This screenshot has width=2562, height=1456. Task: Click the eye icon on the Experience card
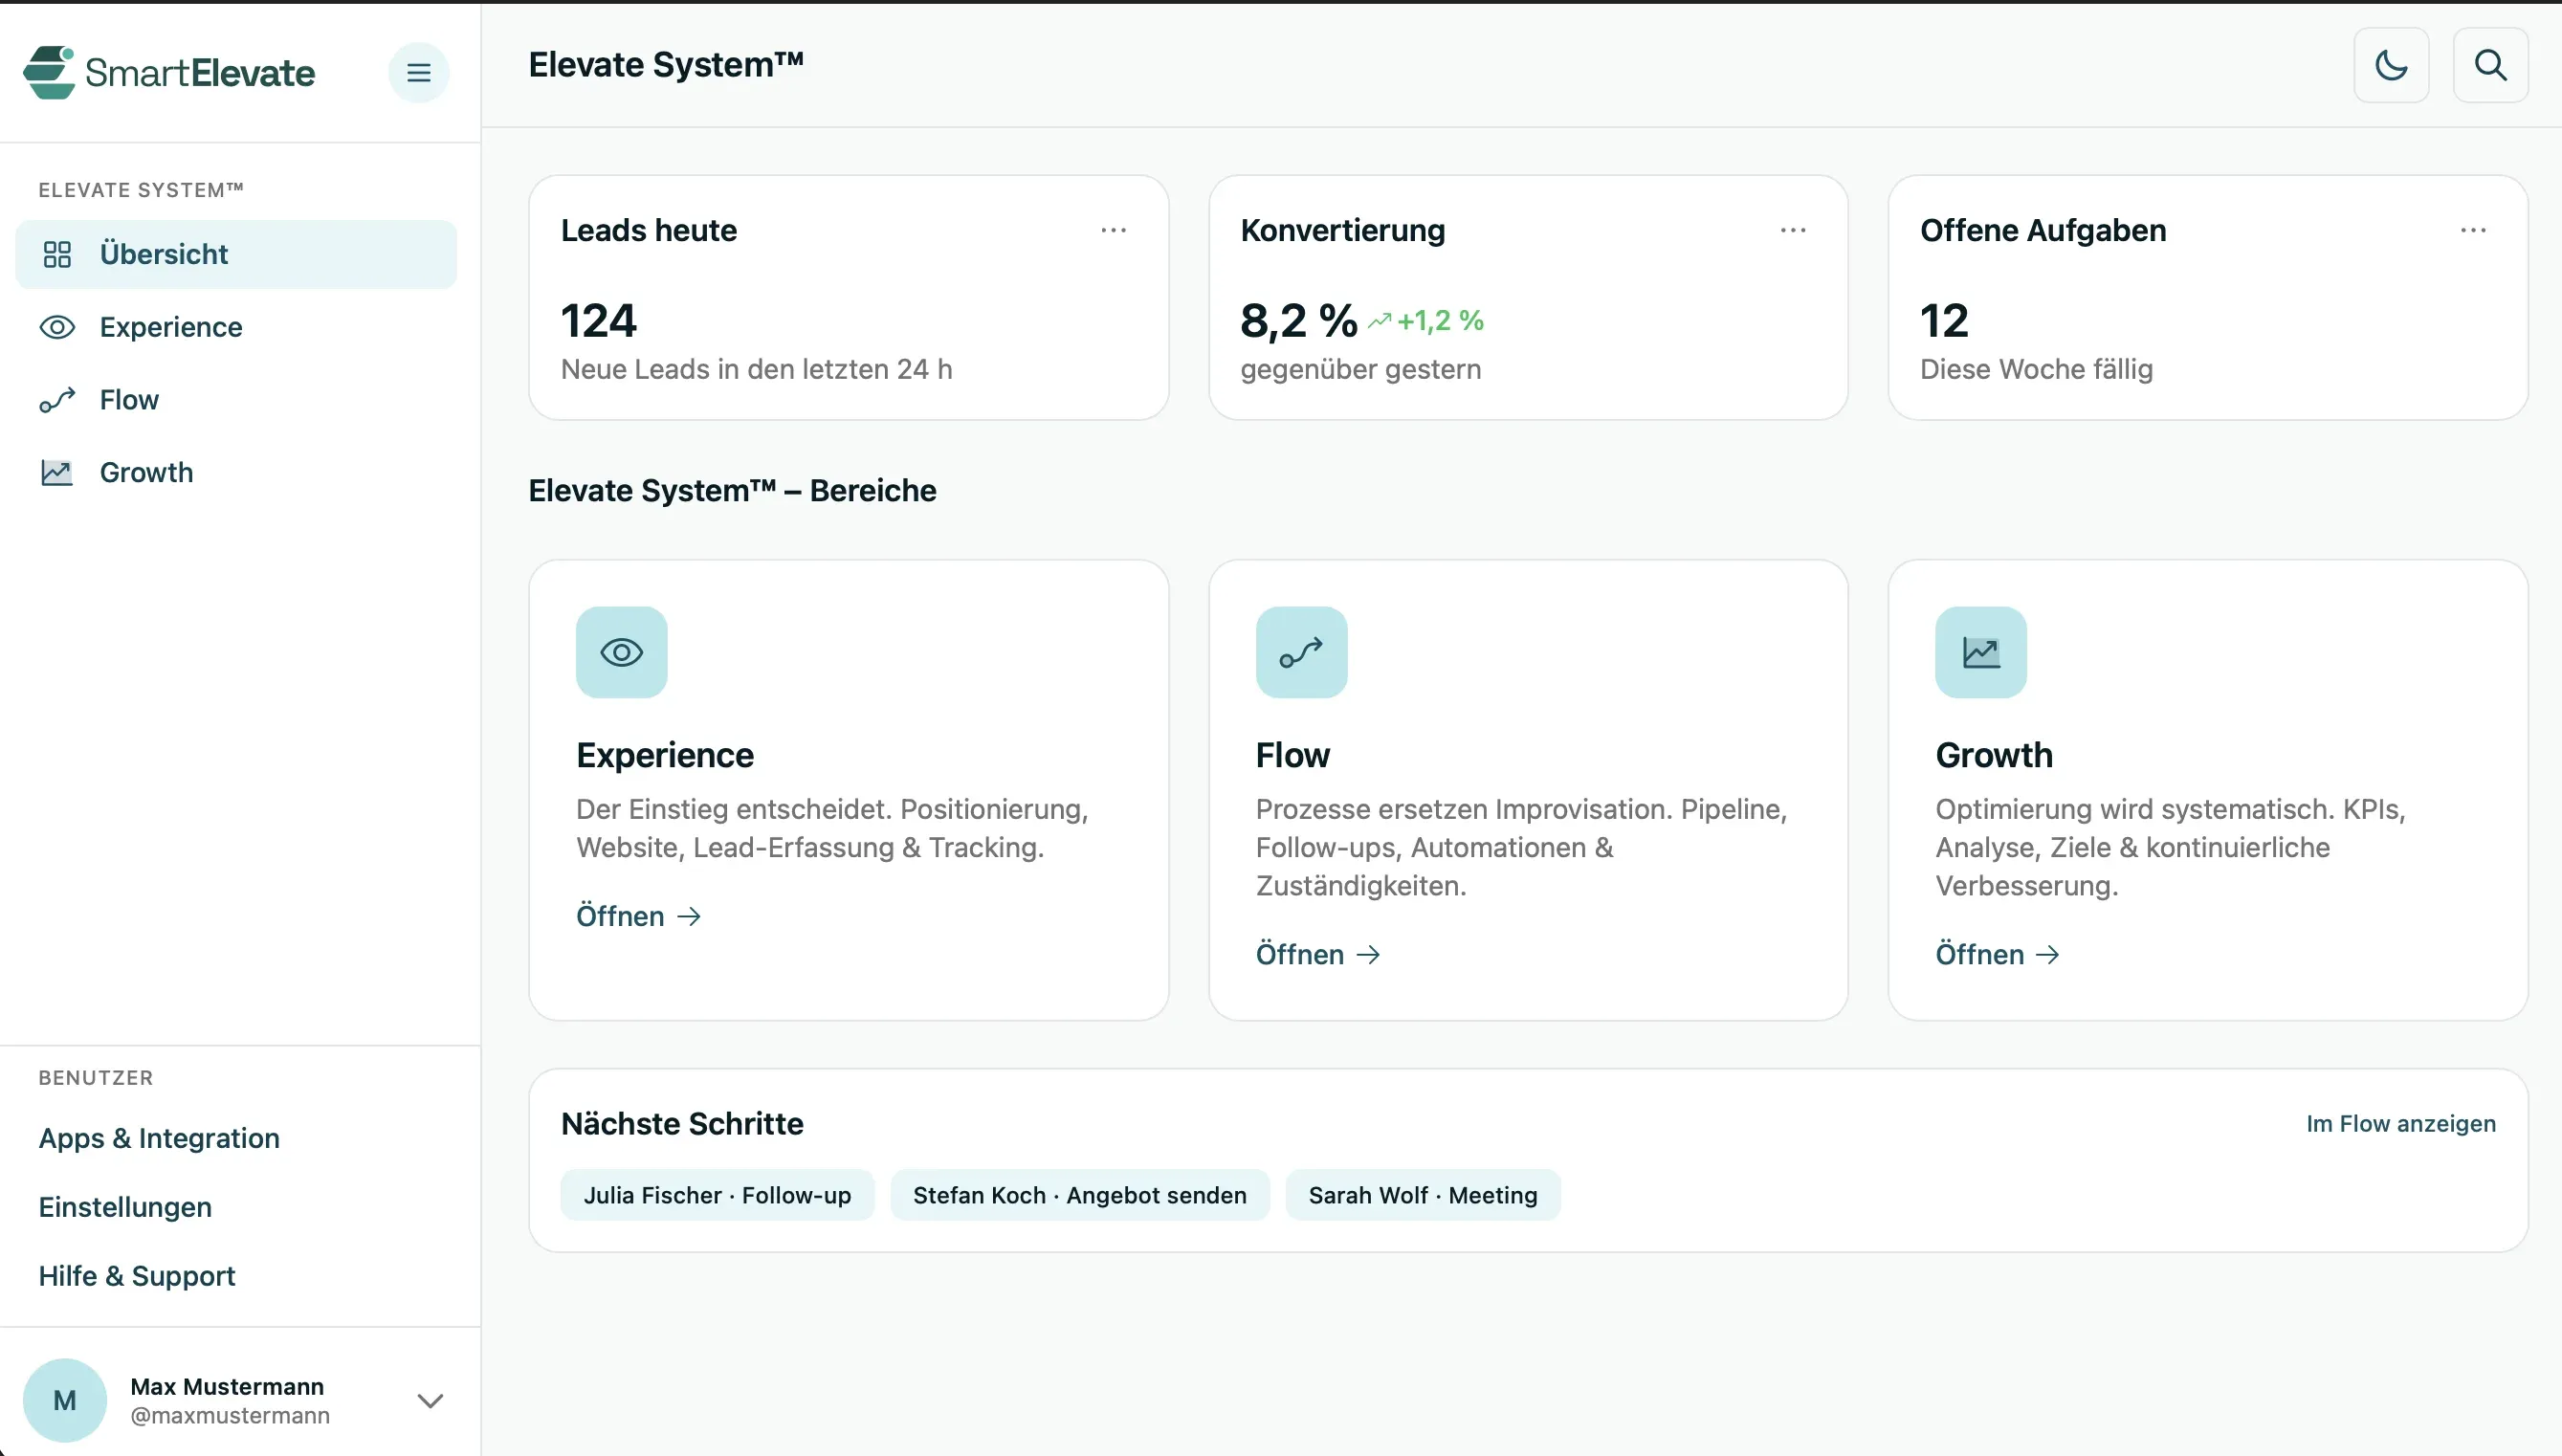621,652
